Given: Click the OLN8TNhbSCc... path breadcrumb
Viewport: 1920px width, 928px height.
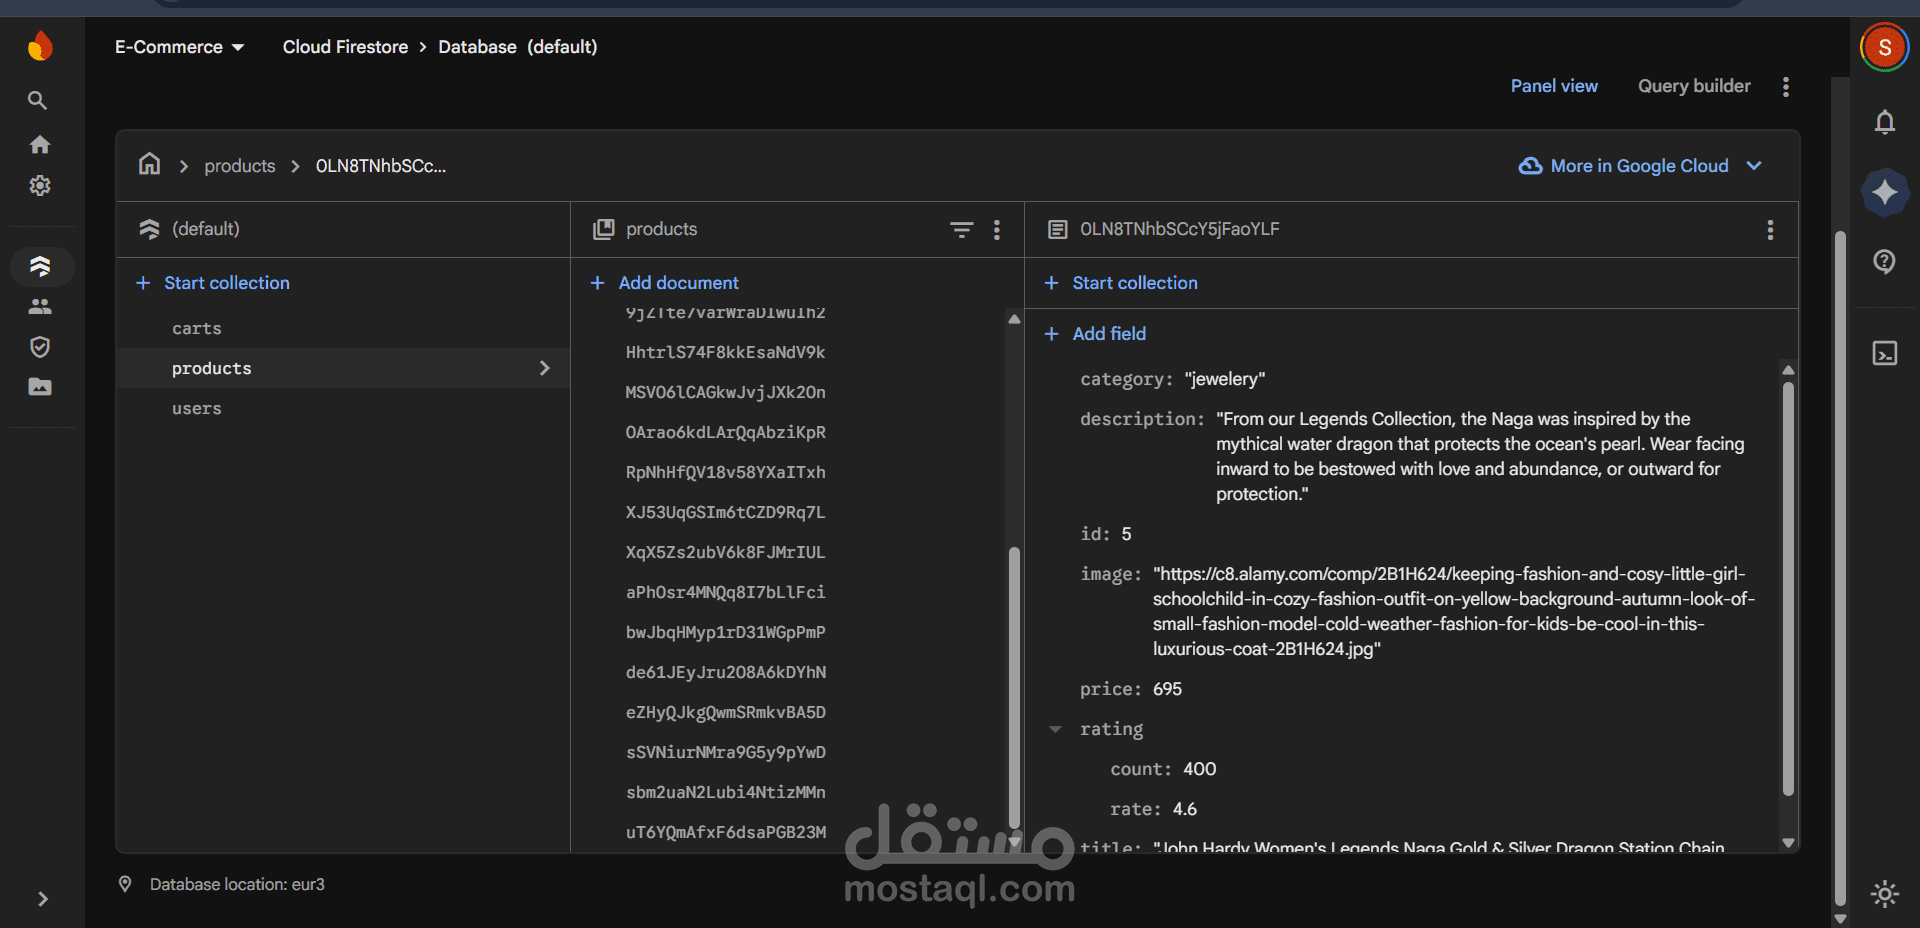Looking at the screenshot, I should point(381,166).
